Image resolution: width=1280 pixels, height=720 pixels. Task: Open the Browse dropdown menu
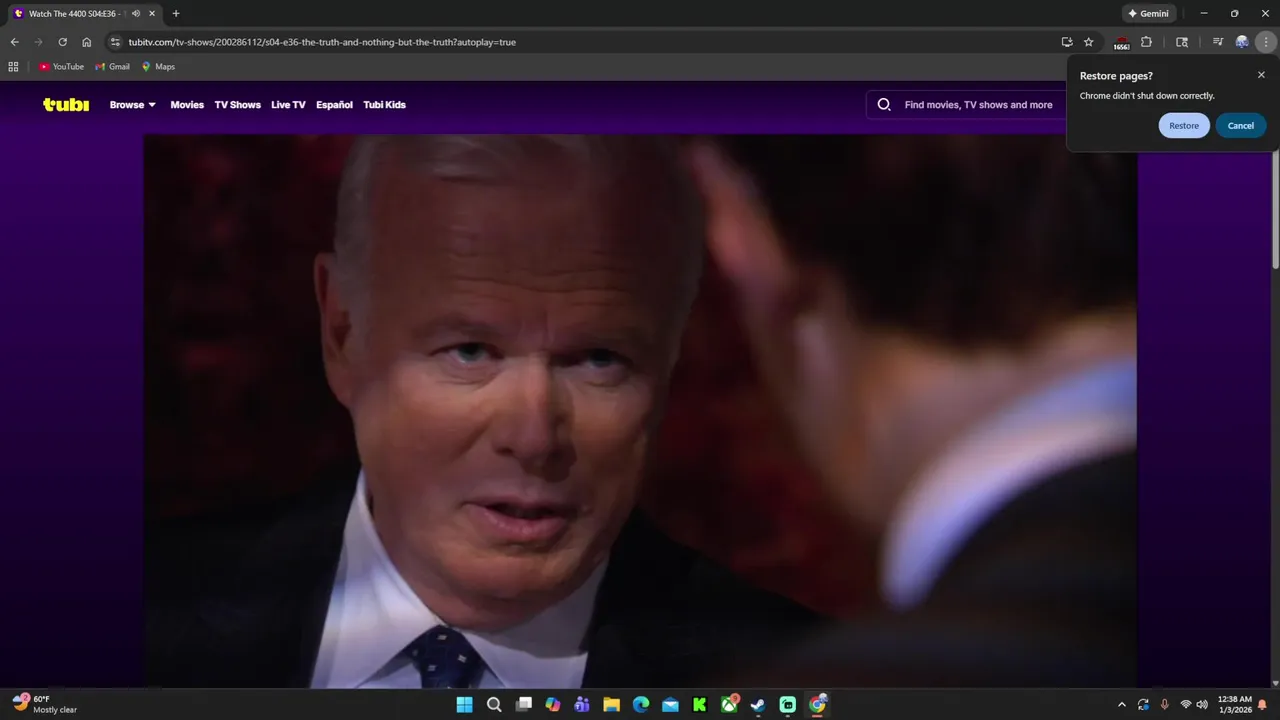click(x=132, y=105)
